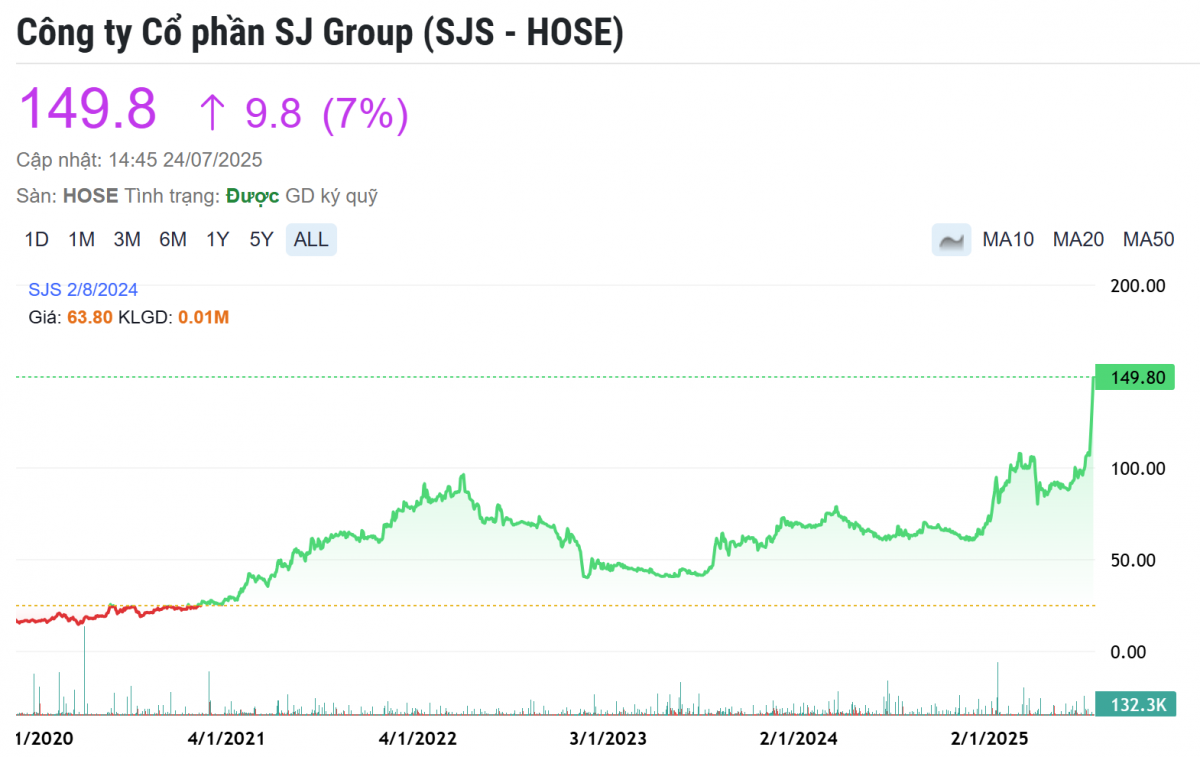Click the green Được status text
This screenshot has width=1200, height=757.
[x=252, y=196]
